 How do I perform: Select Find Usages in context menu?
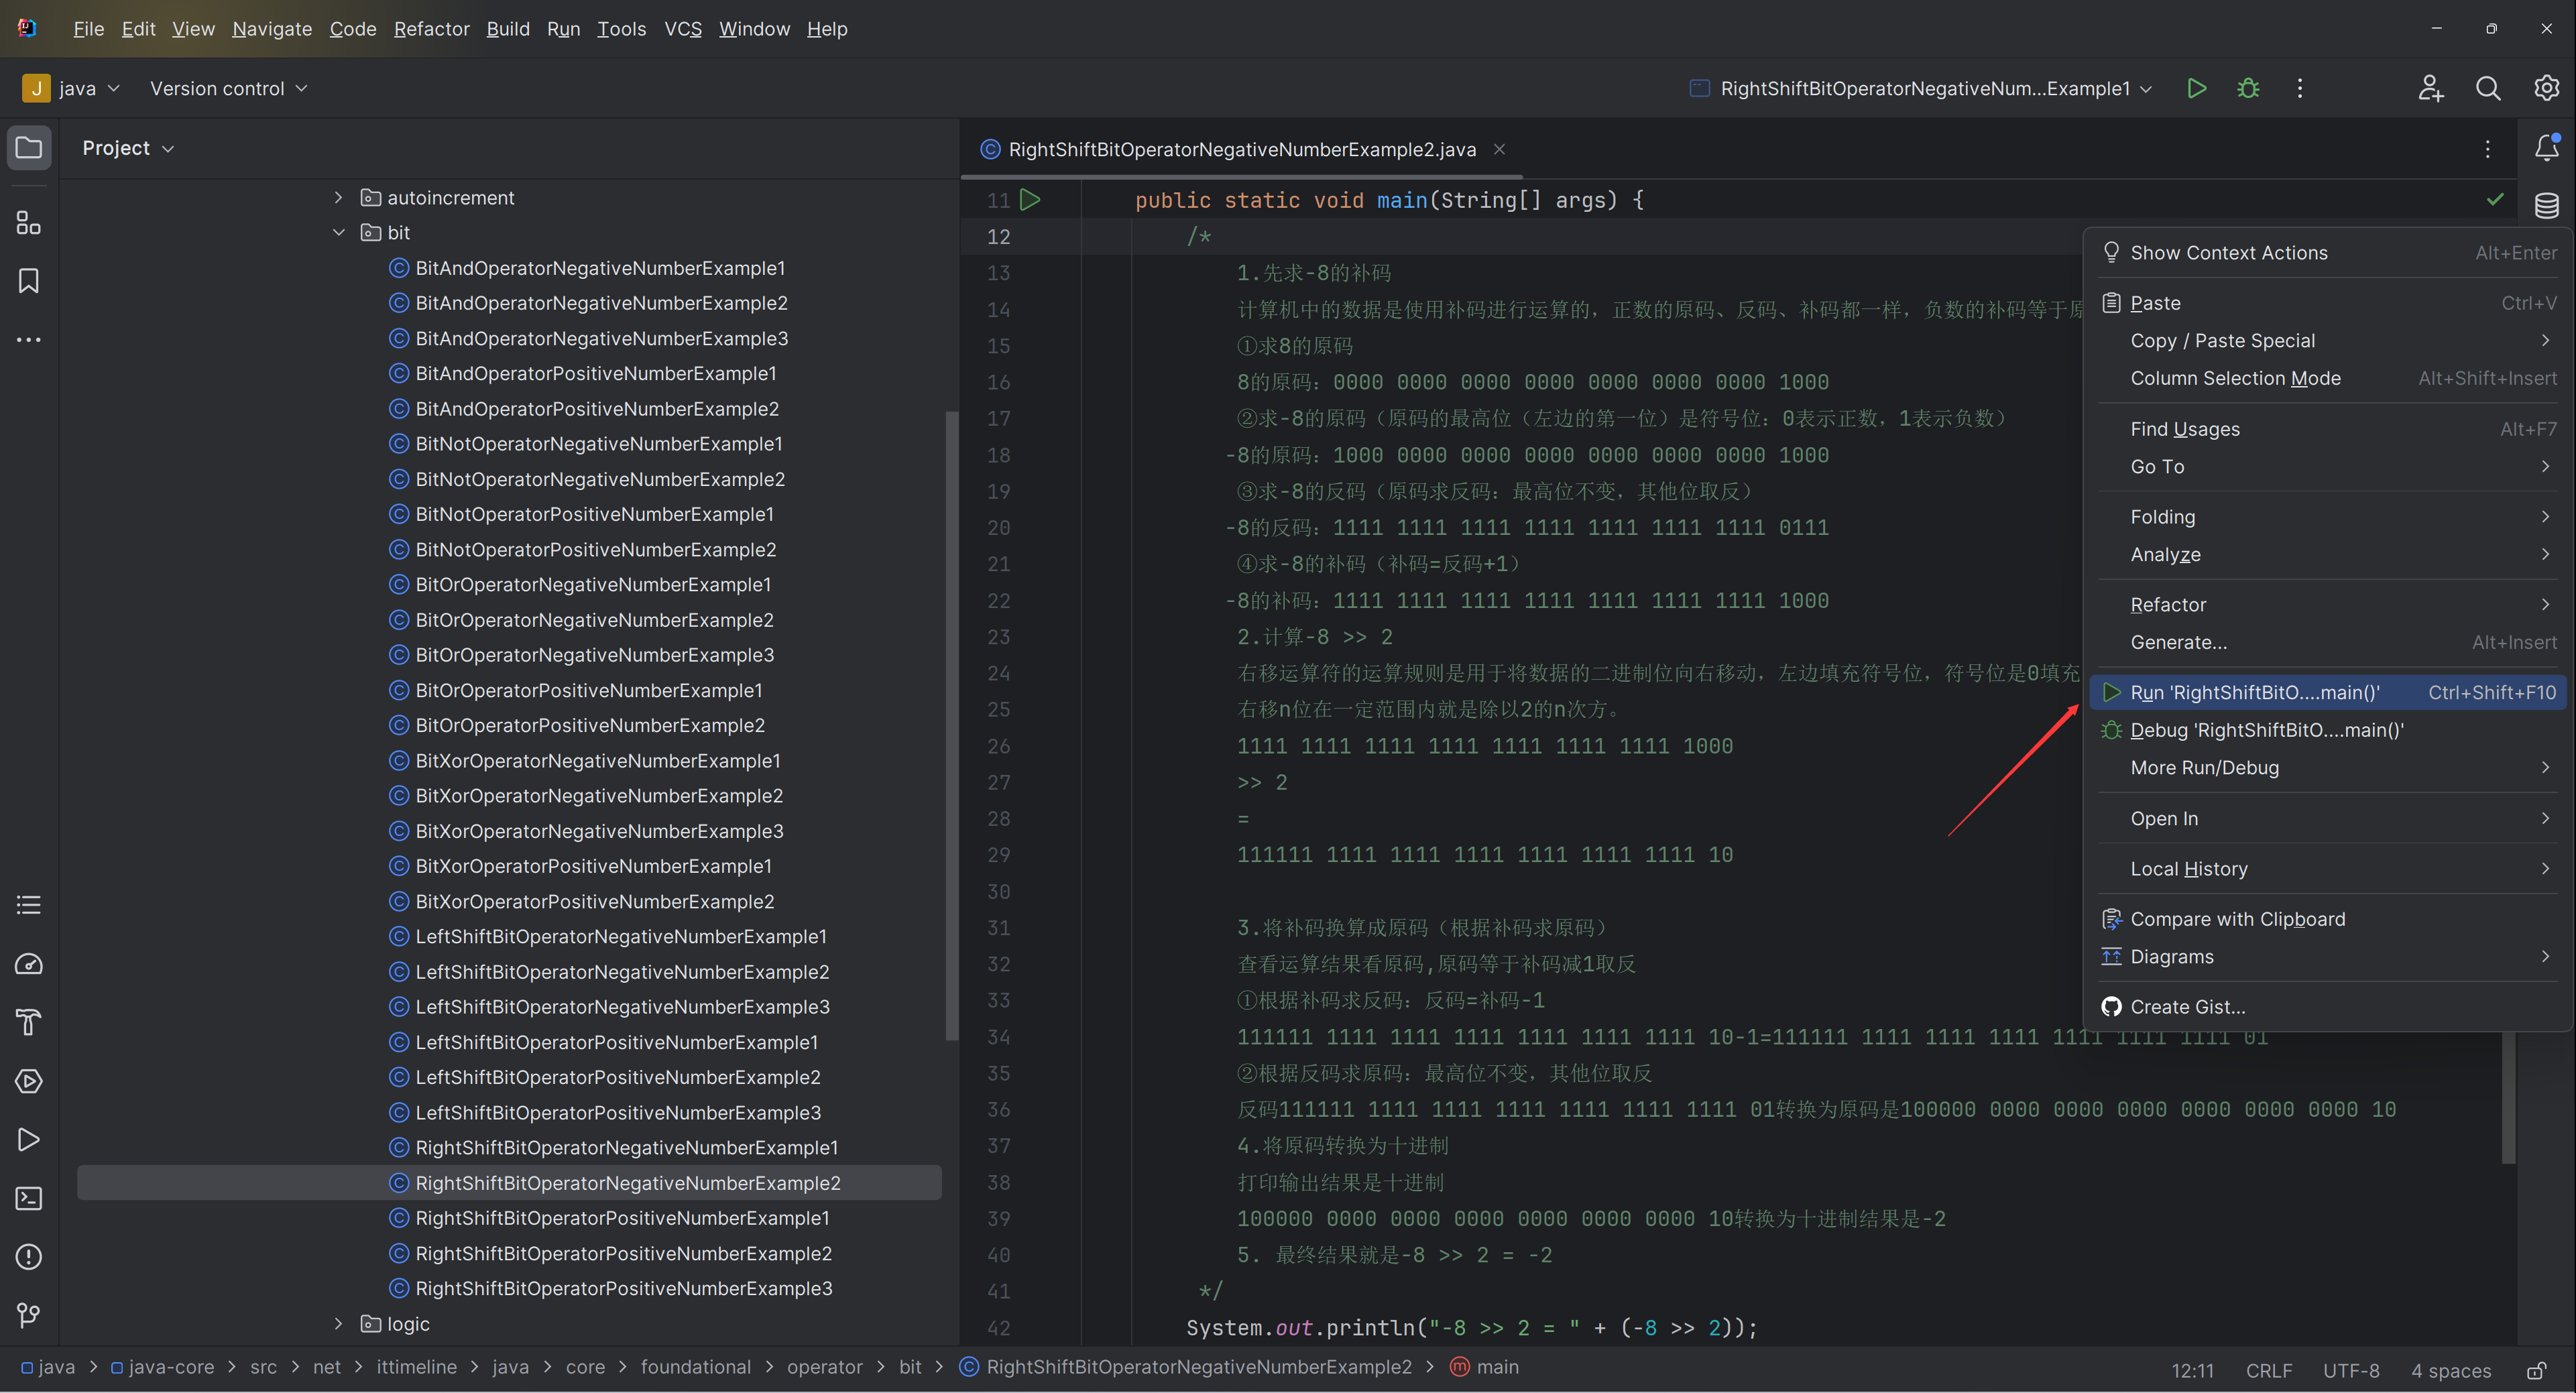(x=2329, y=429)
